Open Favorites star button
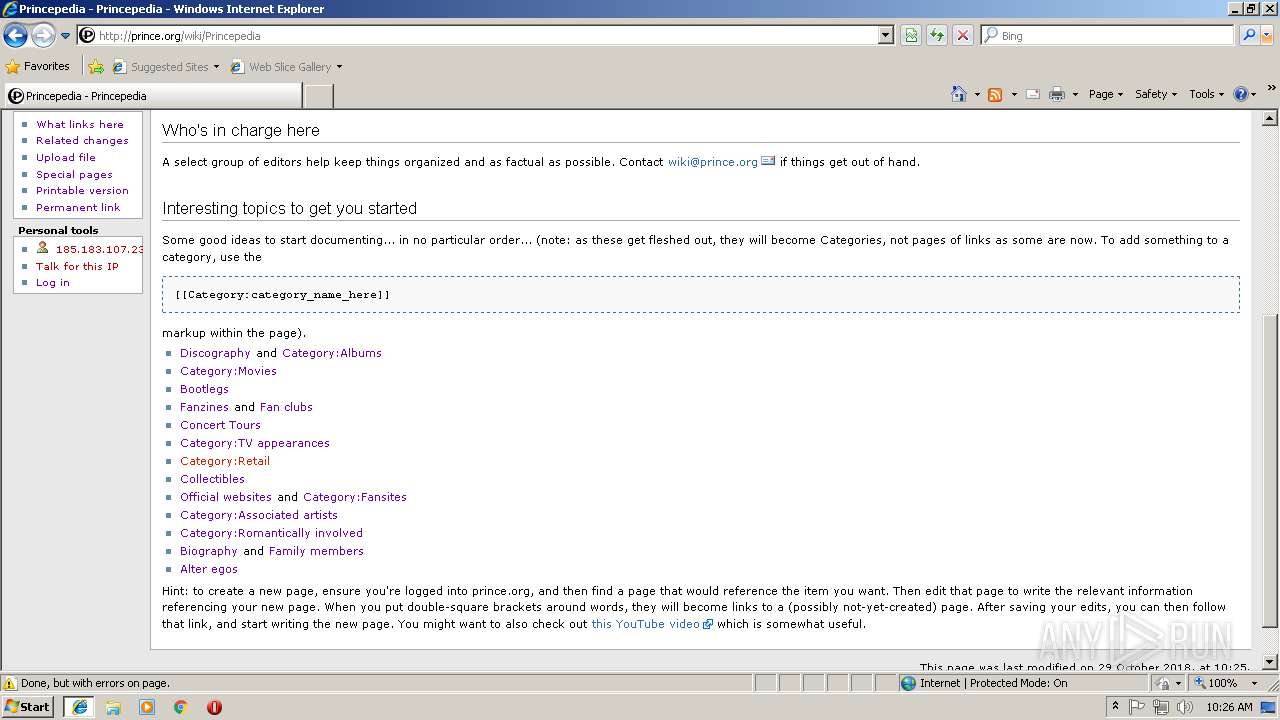1280x720 pixels. (x=38, y=66)
